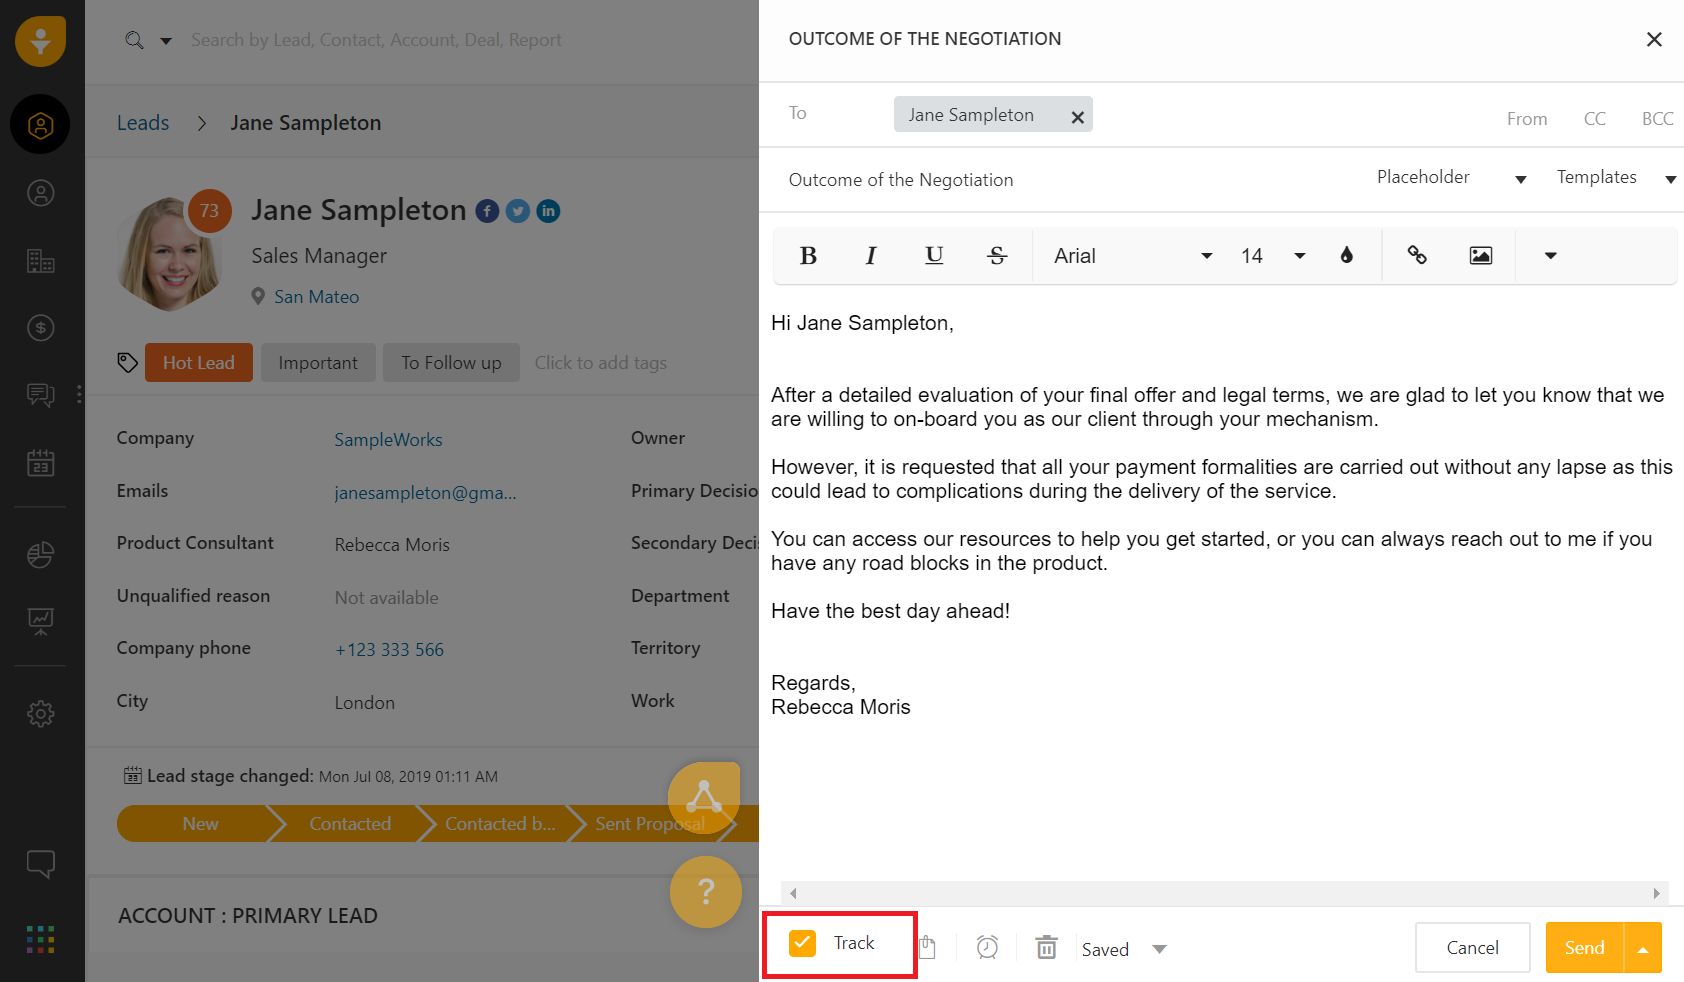Insert an image into the email
The image size is (1684, 982).
(1481, 255)
